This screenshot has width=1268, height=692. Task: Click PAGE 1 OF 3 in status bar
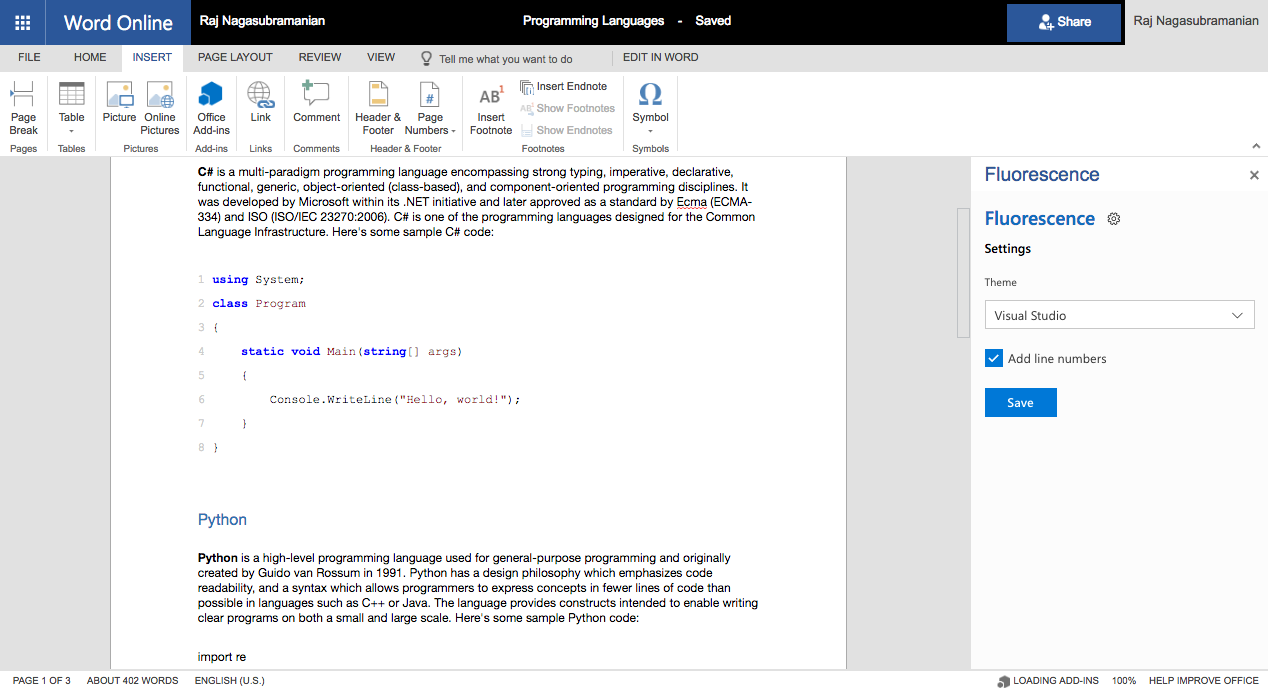coord(41,680)
